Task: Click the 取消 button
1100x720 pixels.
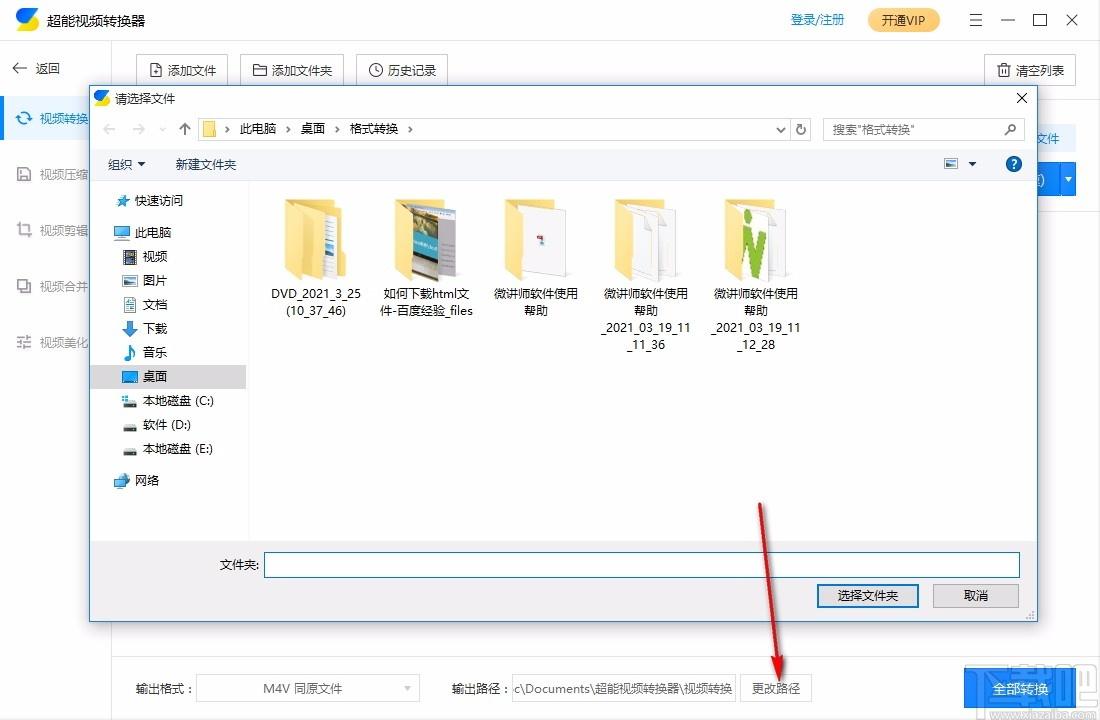Action: pyautogui.click(x=976, y=596)
